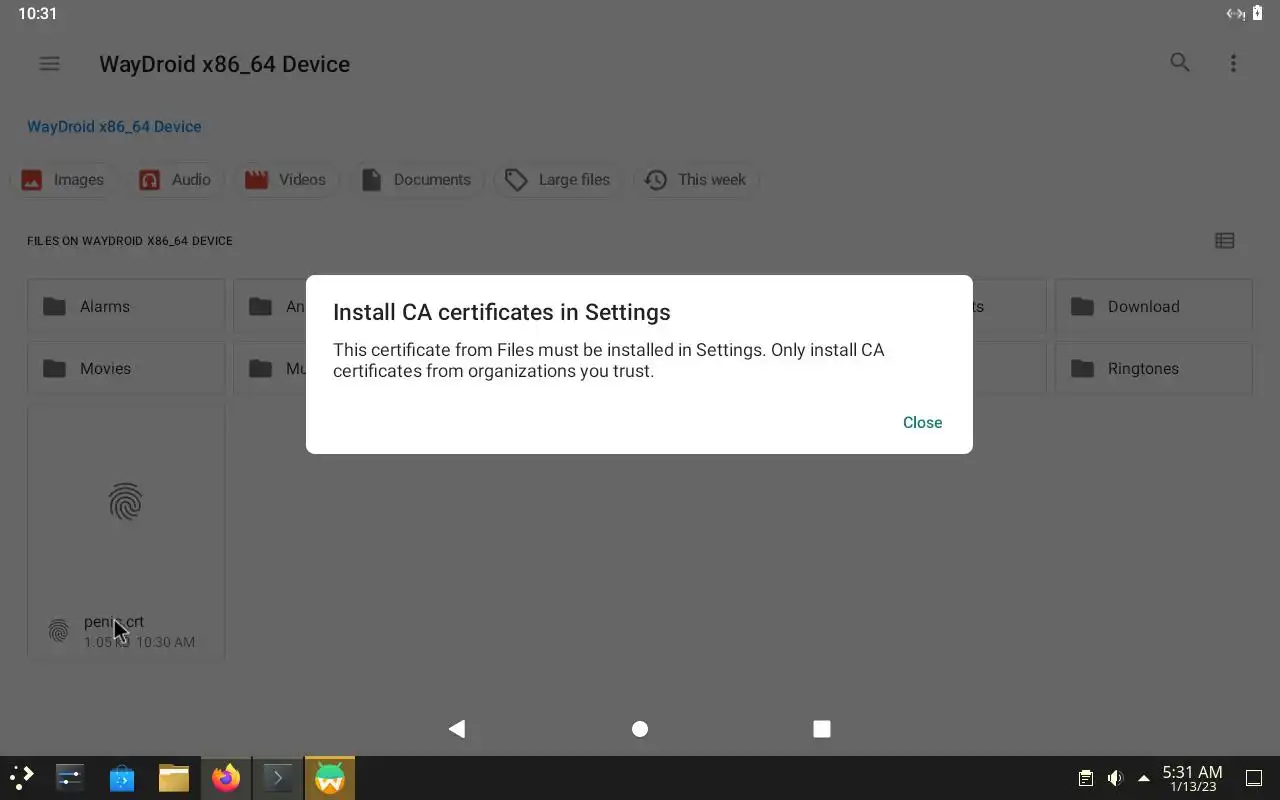Open clipboard tray icon
Image resolution: width=1280 pixels, height=800 pixels.
pyautogui.click(x=1086, y=778)
